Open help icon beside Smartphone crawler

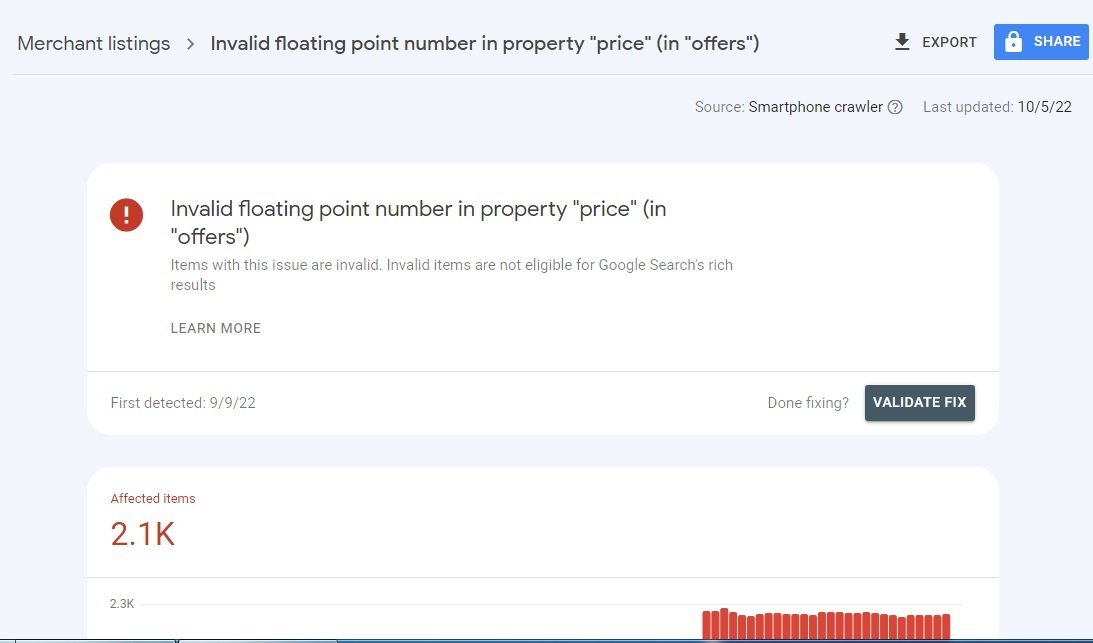point(895,107)
